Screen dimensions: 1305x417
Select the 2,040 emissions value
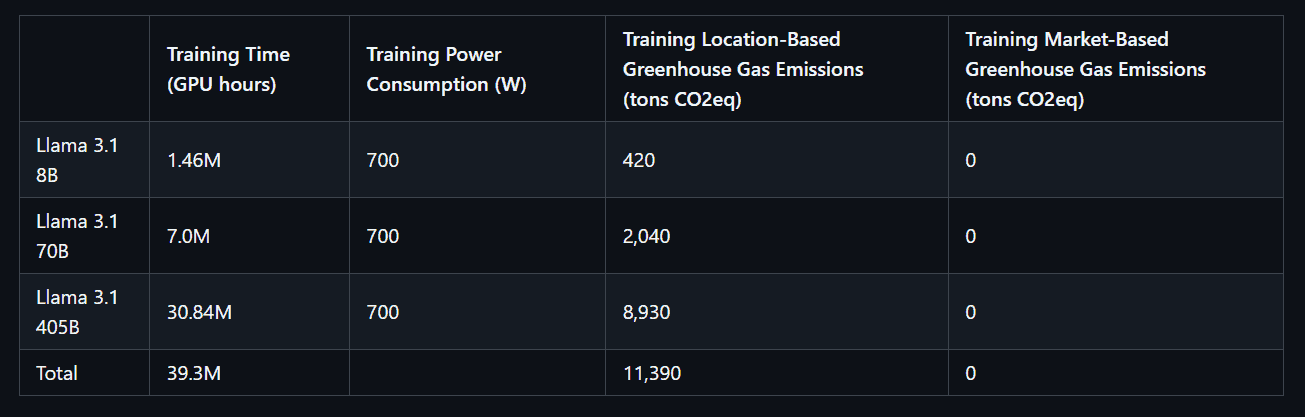coord(646,236)
